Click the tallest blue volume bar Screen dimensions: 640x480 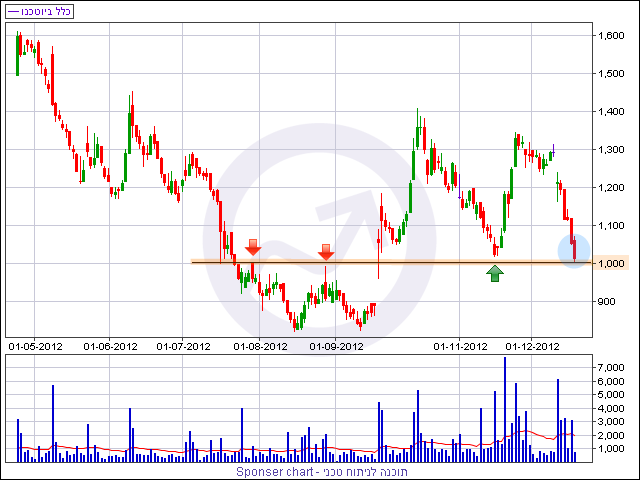(505, 409)
